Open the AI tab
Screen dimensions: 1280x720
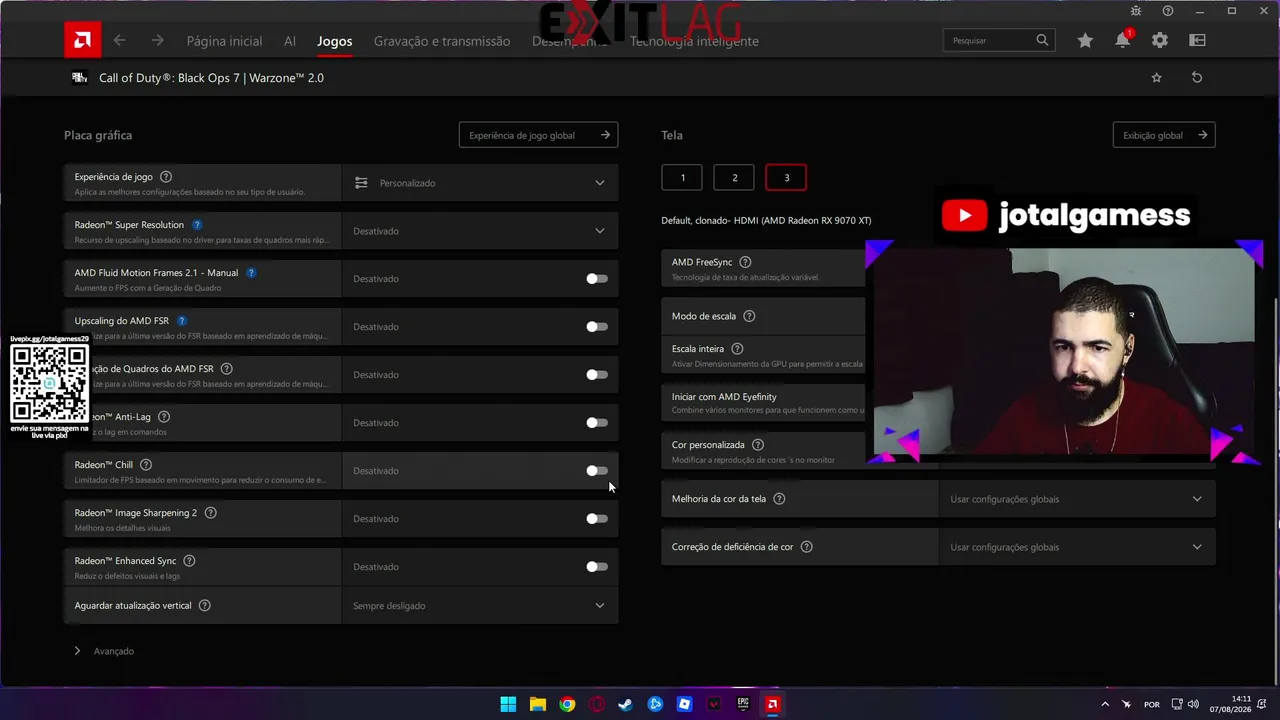pyautogui.click(x=290, y=41)
